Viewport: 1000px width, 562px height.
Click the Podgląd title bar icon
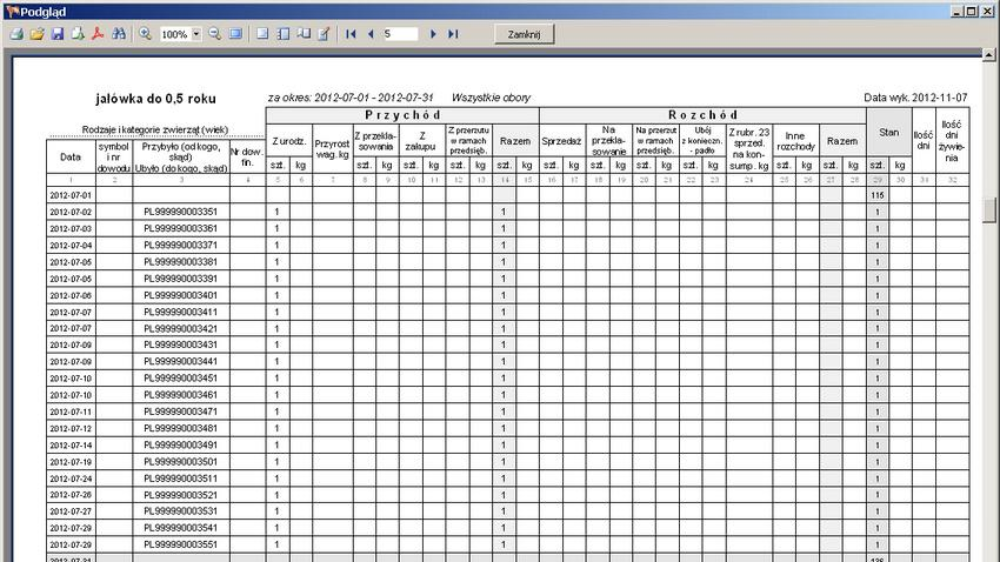point(12,11)
